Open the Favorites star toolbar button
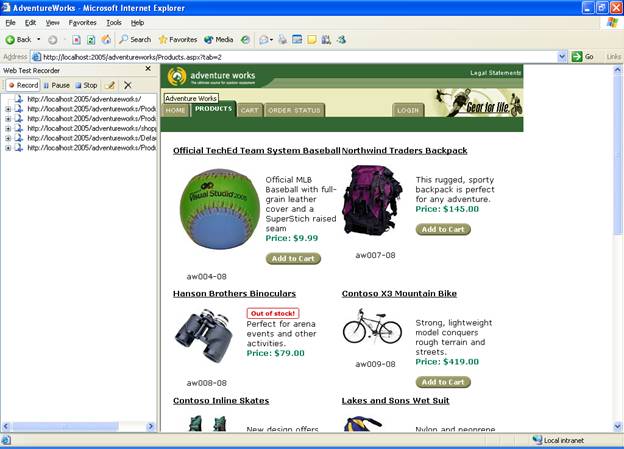Viewport: 624px width, 449px height. click(177, 39)
